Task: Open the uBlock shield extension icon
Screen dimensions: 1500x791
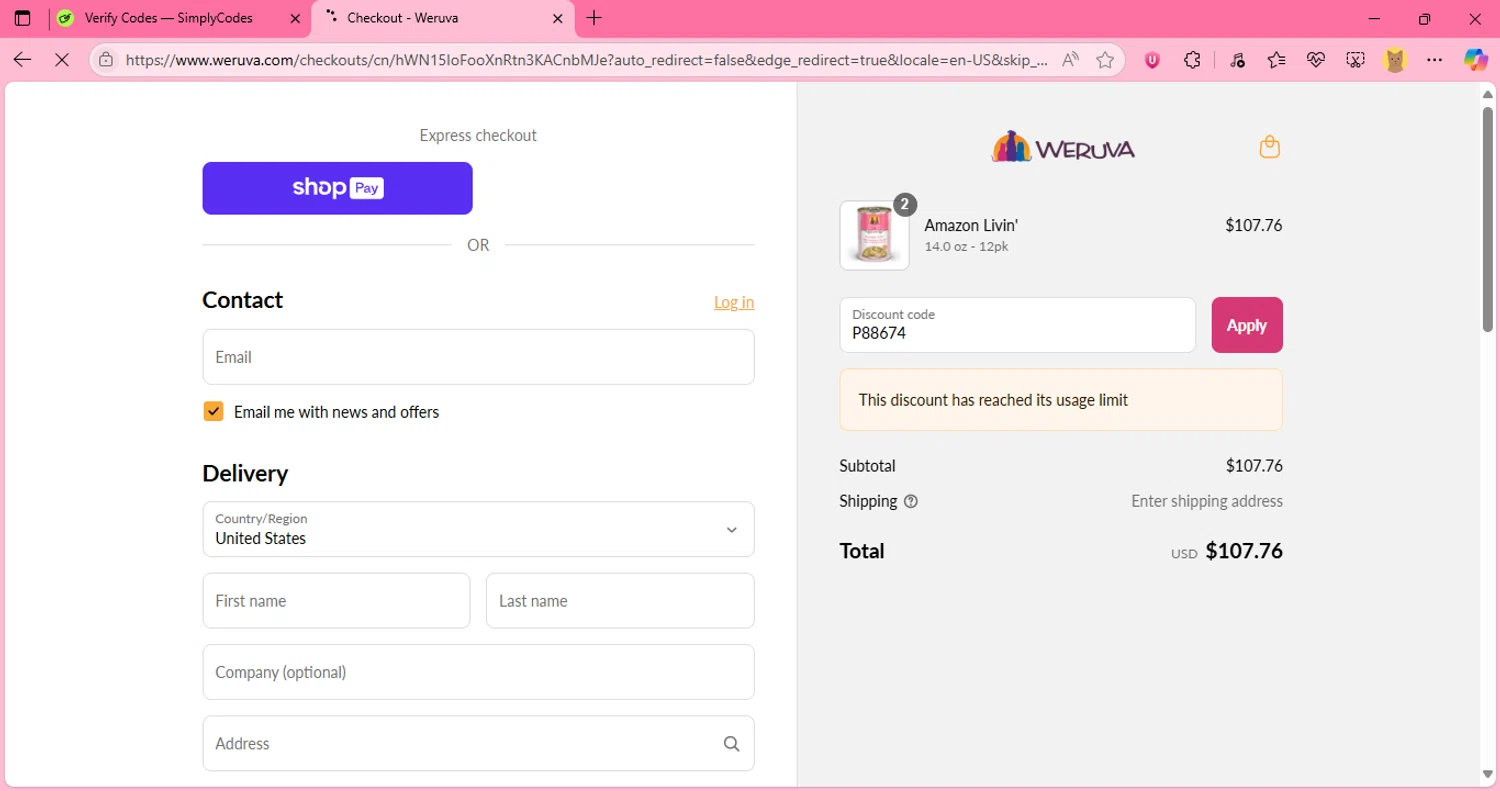Action: coord(1152,60)
